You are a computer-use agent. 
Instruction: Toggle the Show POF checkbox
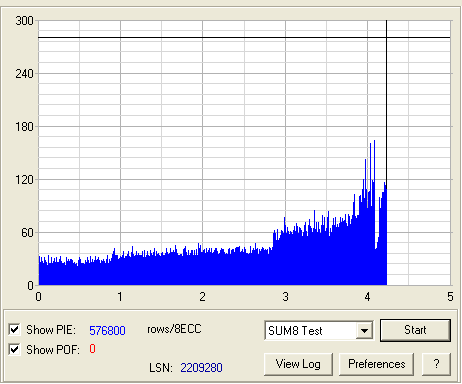pos(14,350)
